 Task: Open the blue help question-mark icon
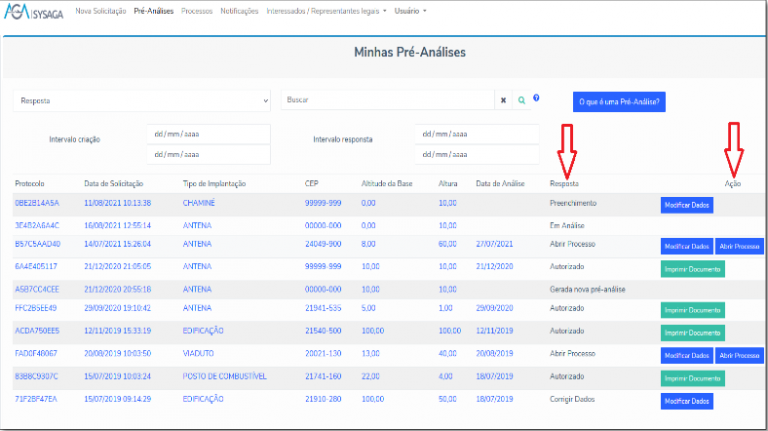point(536,98)
